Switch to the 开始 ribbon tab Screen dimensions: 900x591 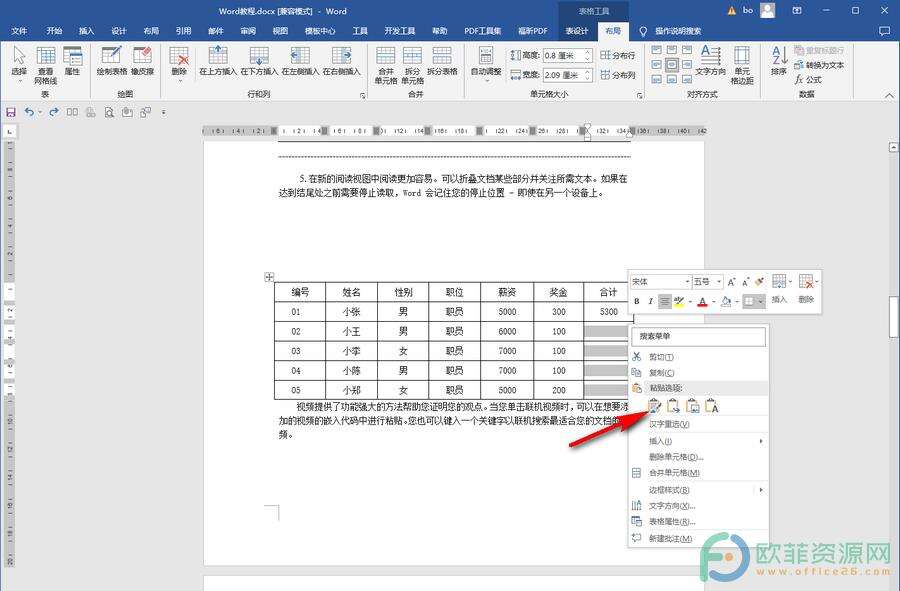[x=54, y=31]
